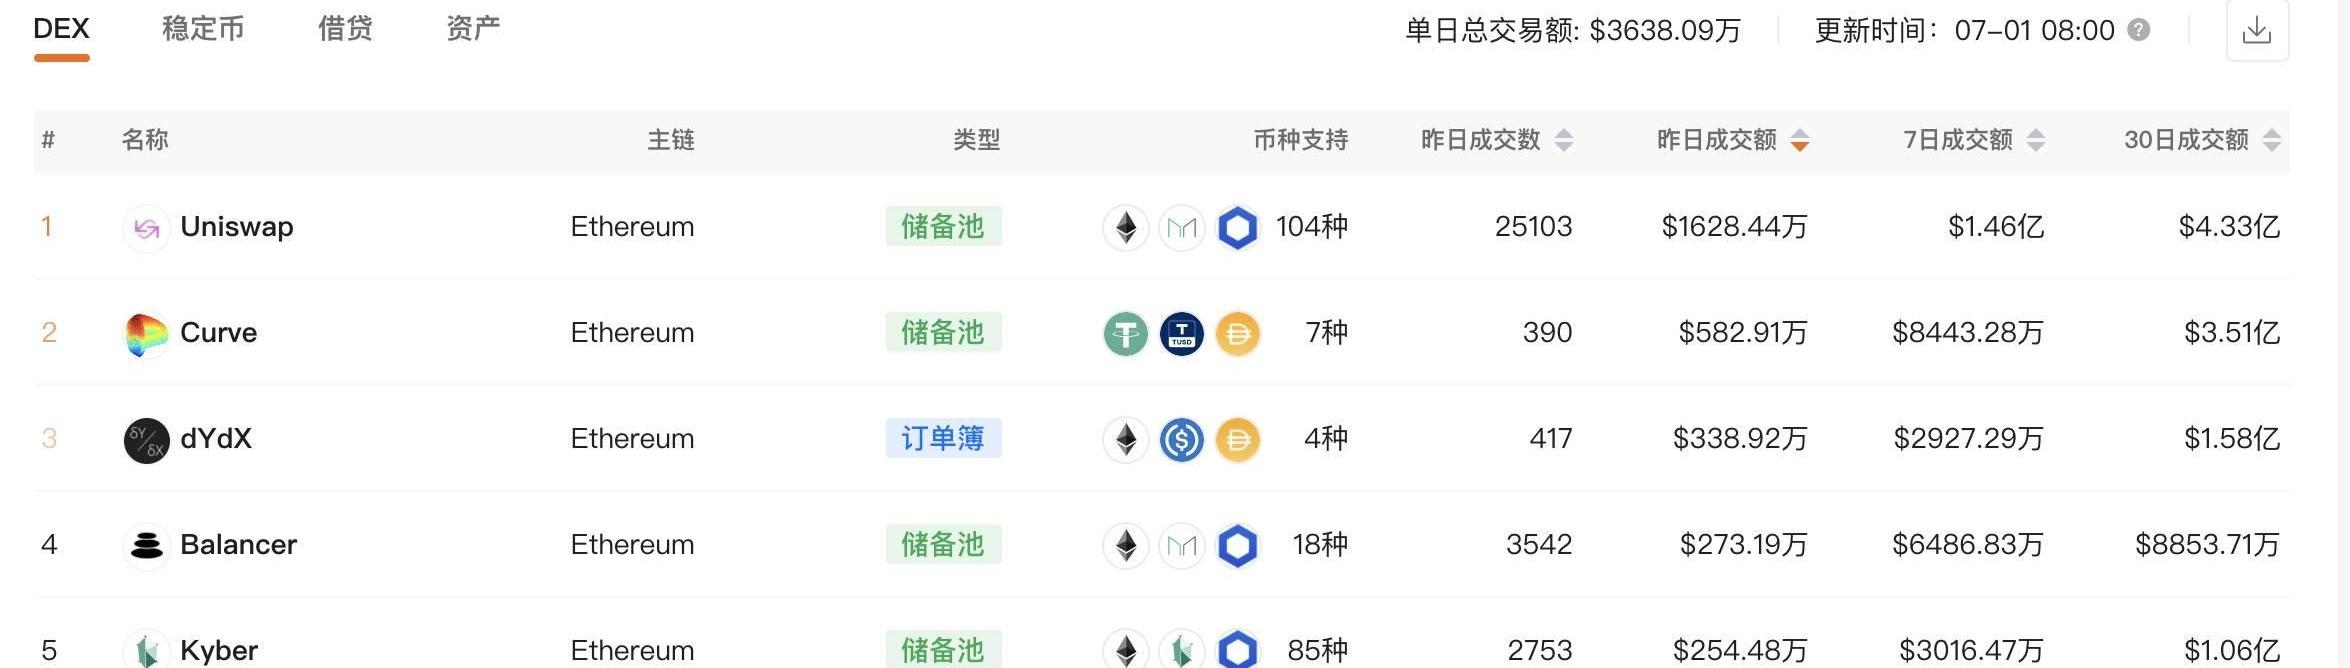Sort by 昨日成交额 column

(x=1733, y=140)
